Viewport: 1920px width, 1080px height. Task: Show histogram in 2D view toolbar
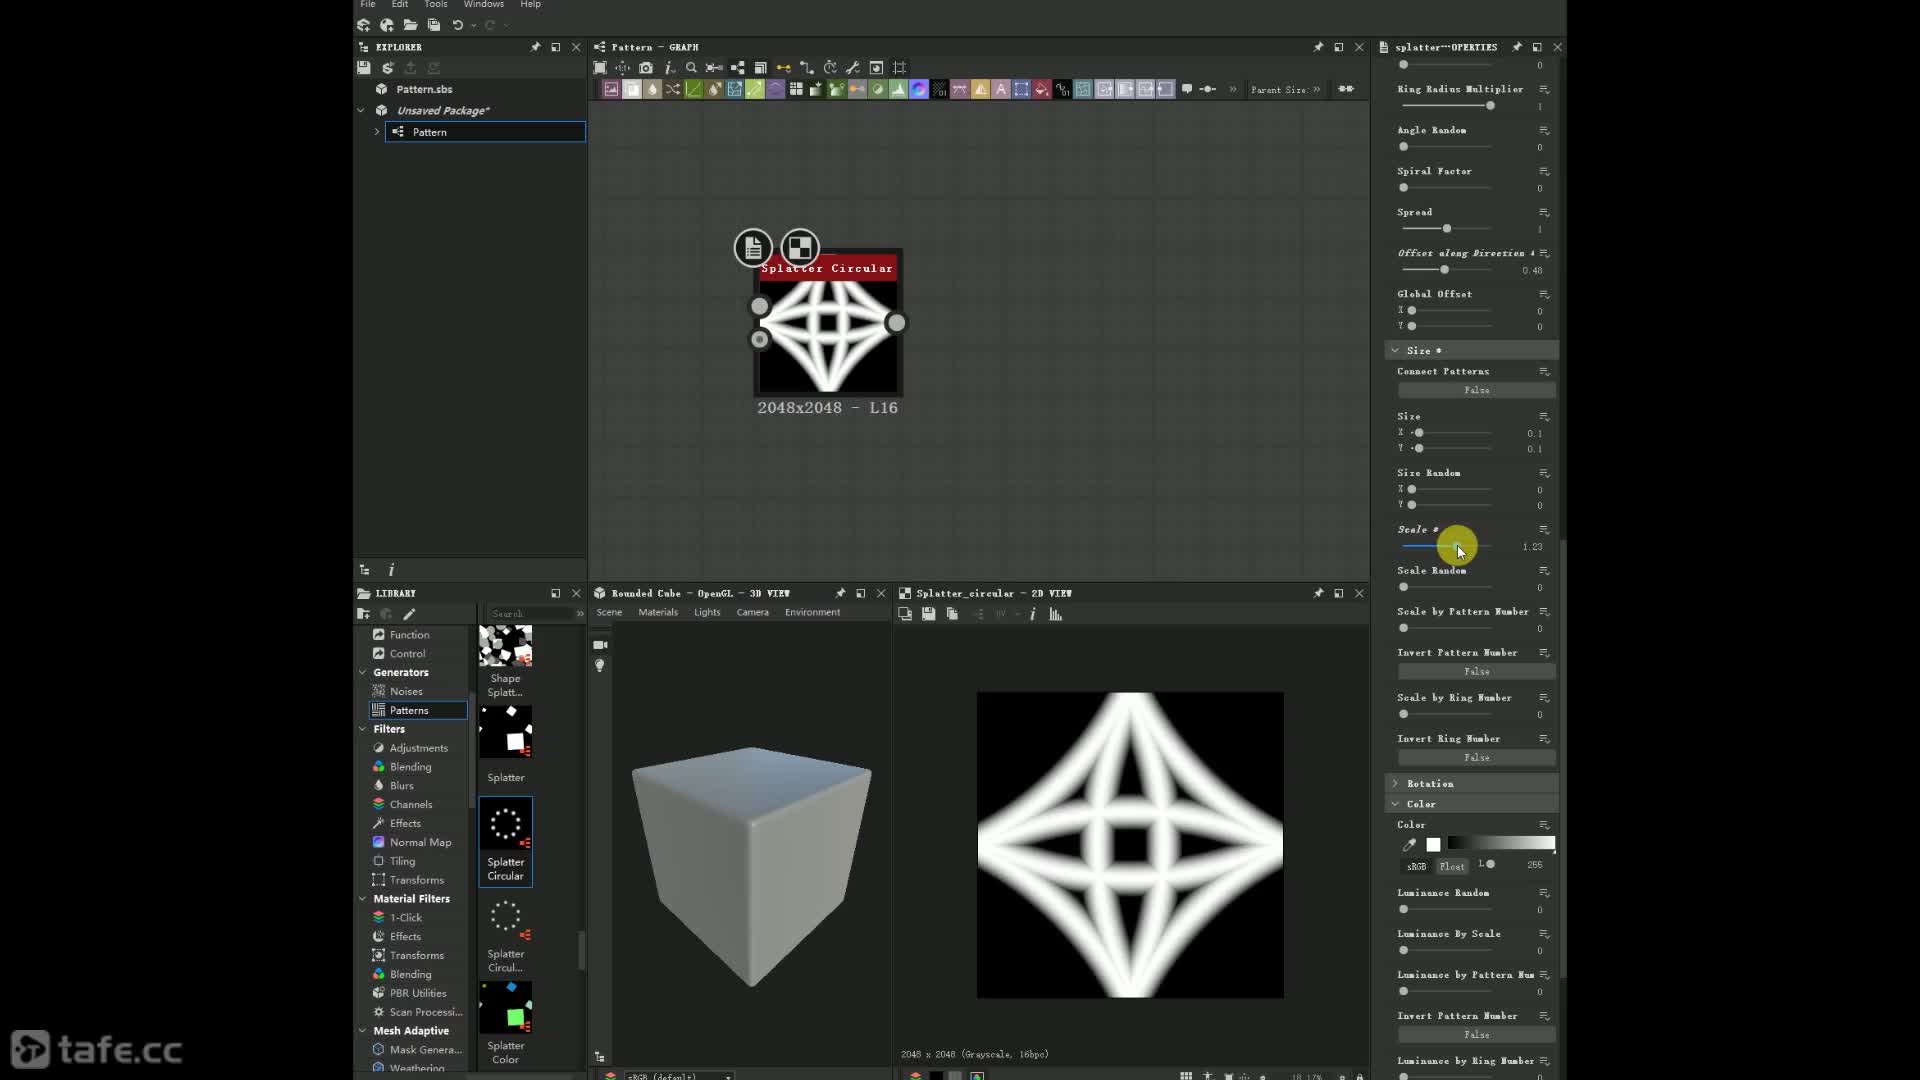point(1055,614)
